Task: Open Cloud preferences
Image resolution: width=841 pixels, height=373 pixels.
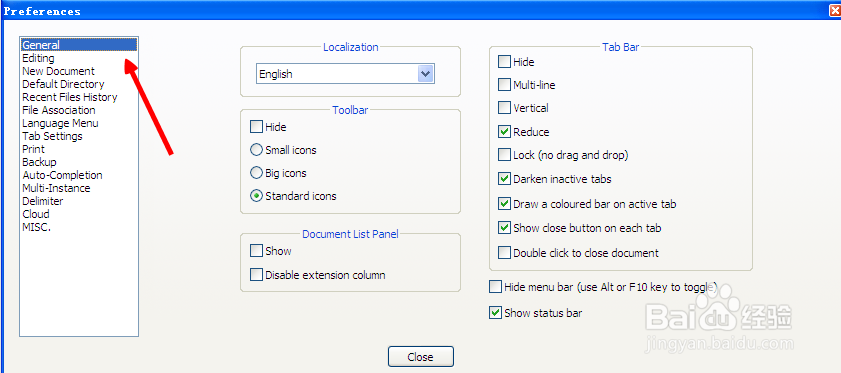Action: click(36, 214)
